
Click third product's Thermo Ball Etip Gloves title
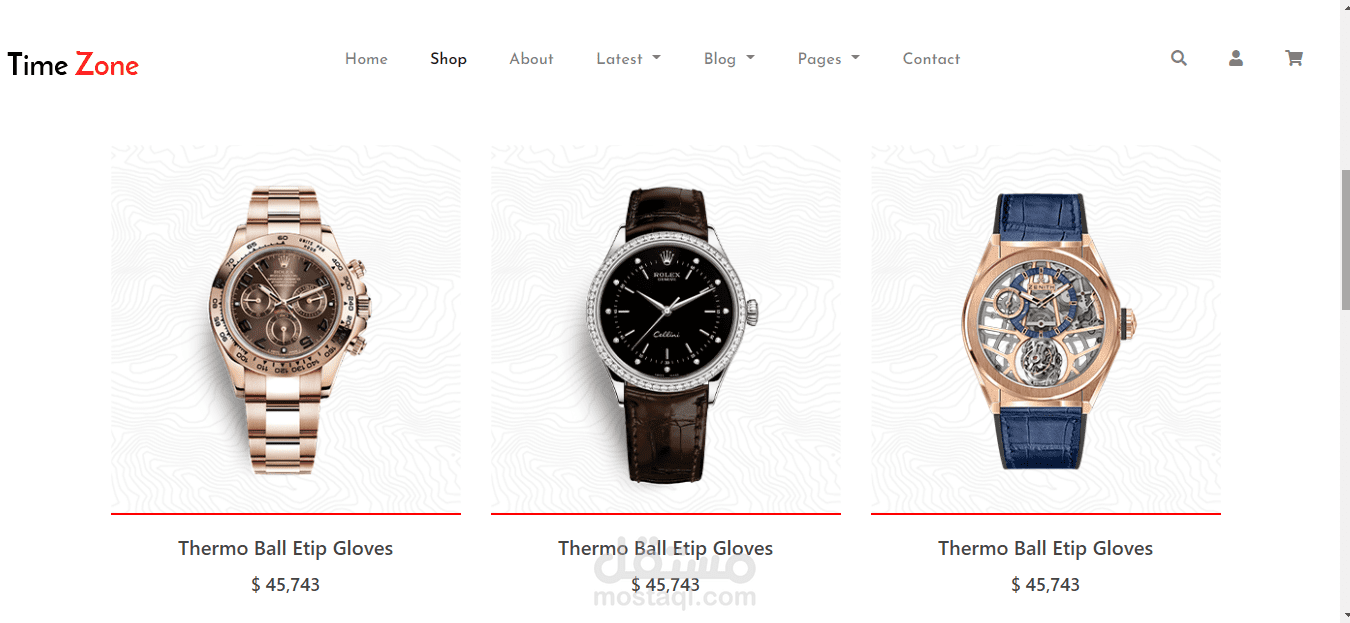1046,548
